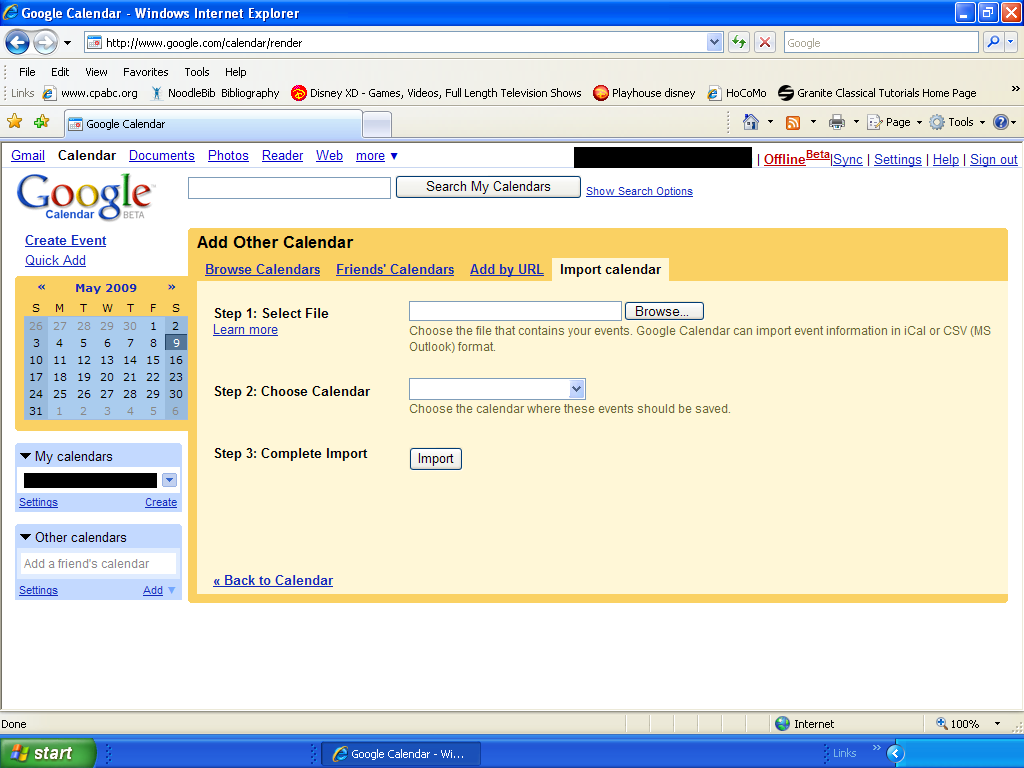Click the IE Back navigation arrow

(17, 43)
